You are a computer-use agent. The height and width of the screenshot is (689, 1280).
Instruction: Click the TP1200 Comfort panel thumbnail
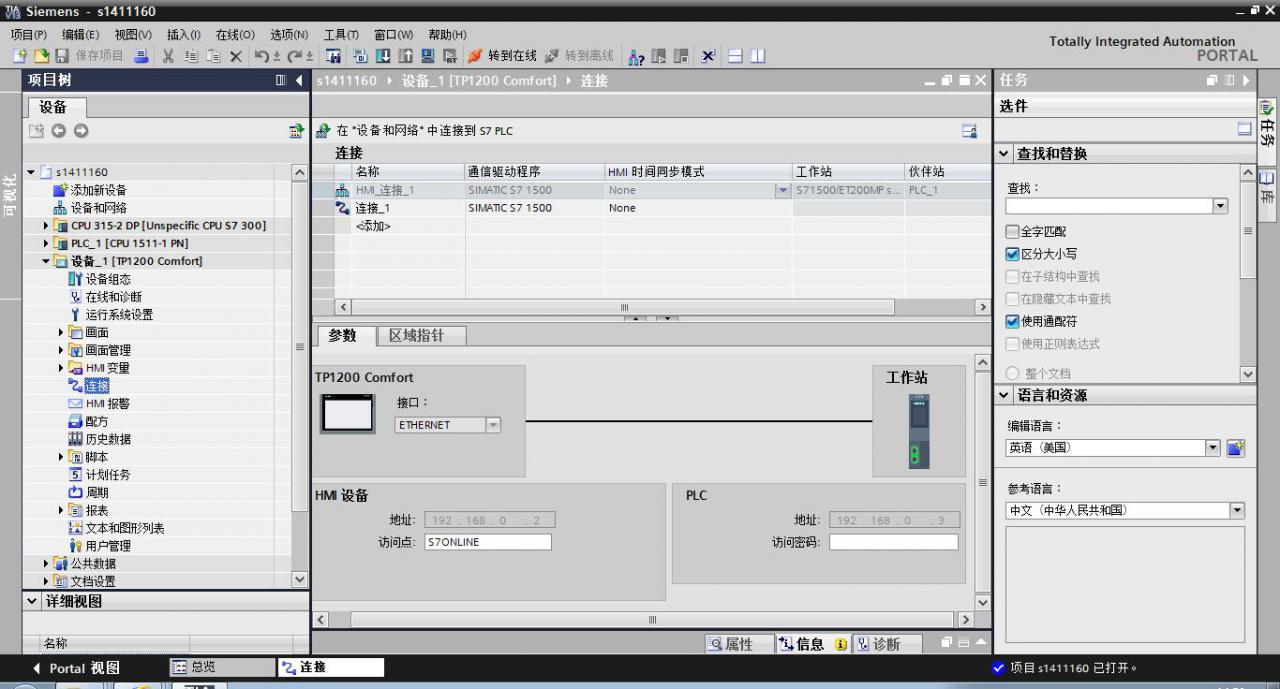tap(348, 413)
